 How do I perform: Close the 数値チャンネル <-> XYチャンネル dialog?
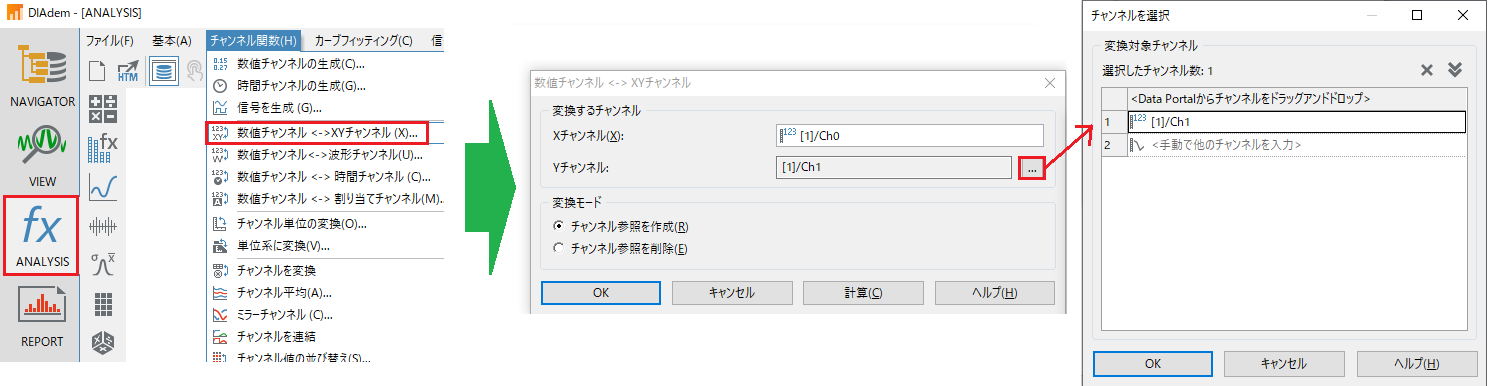click(1049, 83)
